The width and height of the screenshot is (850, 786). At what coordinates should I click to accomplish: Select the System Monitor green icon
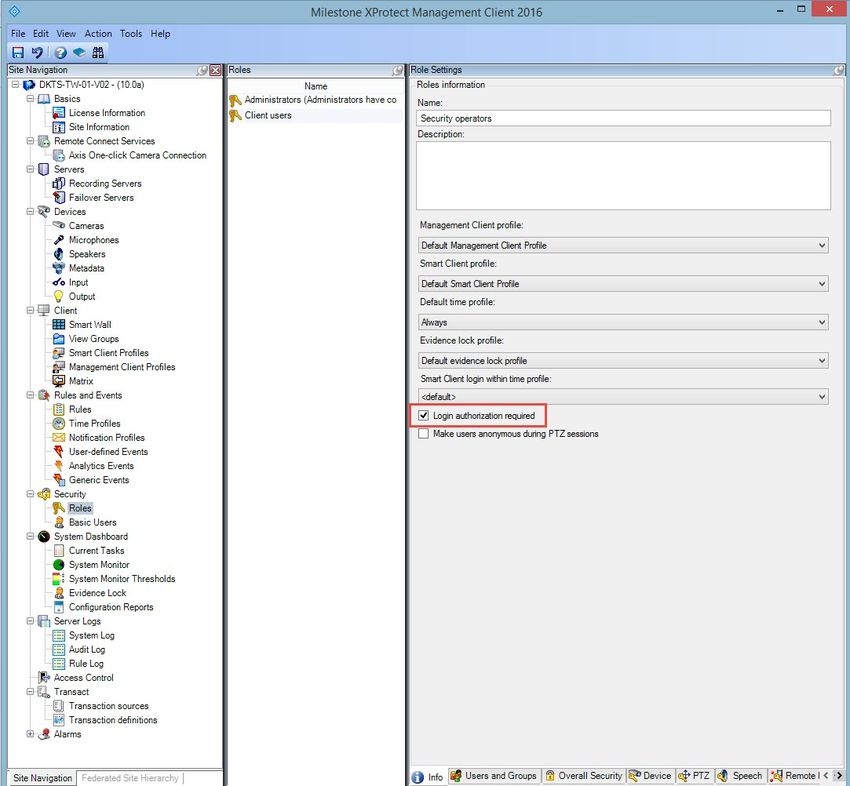59,565
